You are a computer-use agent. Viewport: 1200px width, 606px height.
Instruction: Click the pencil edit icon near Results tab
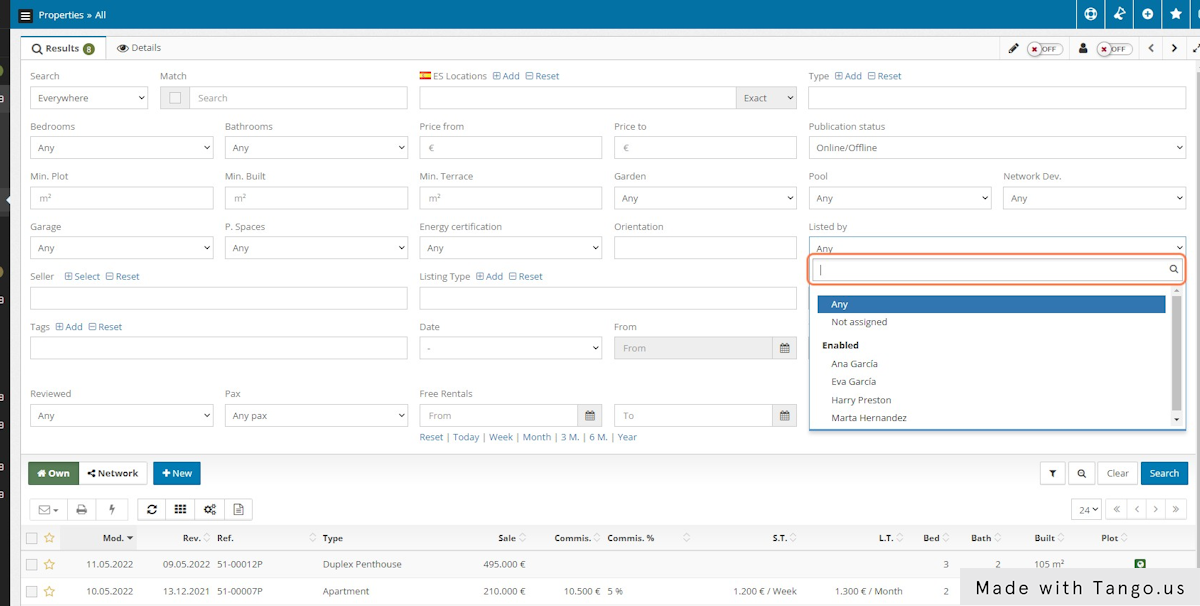point(1013,48)
